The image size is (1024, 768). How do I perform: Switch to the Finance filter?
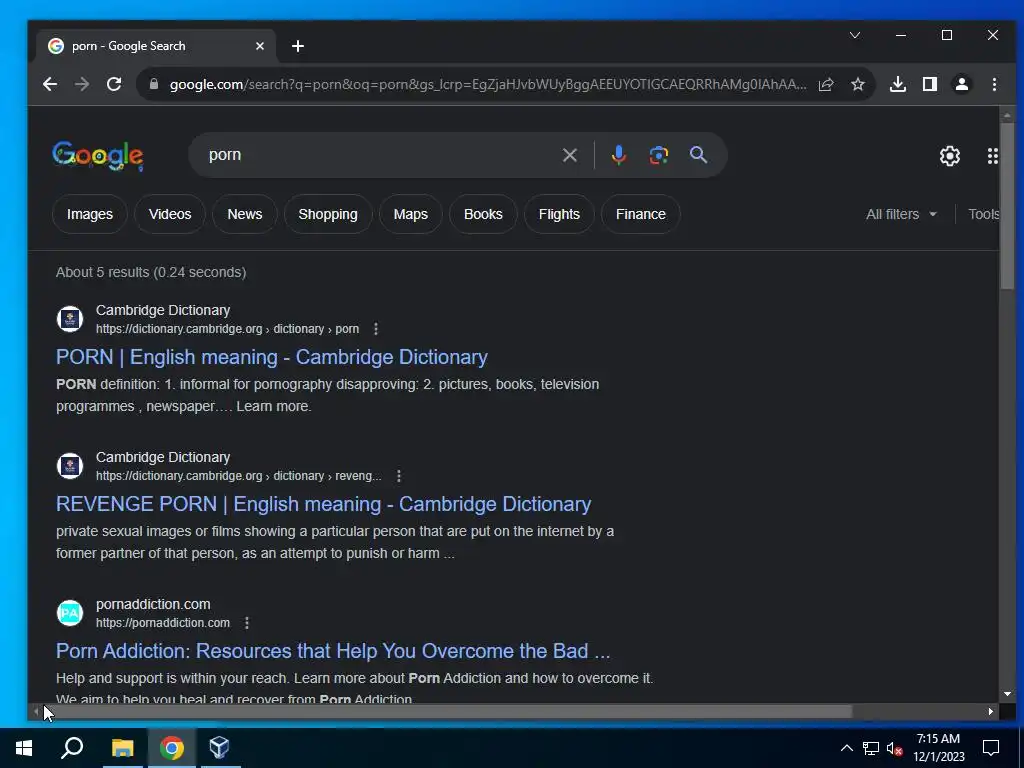(641, 214)
